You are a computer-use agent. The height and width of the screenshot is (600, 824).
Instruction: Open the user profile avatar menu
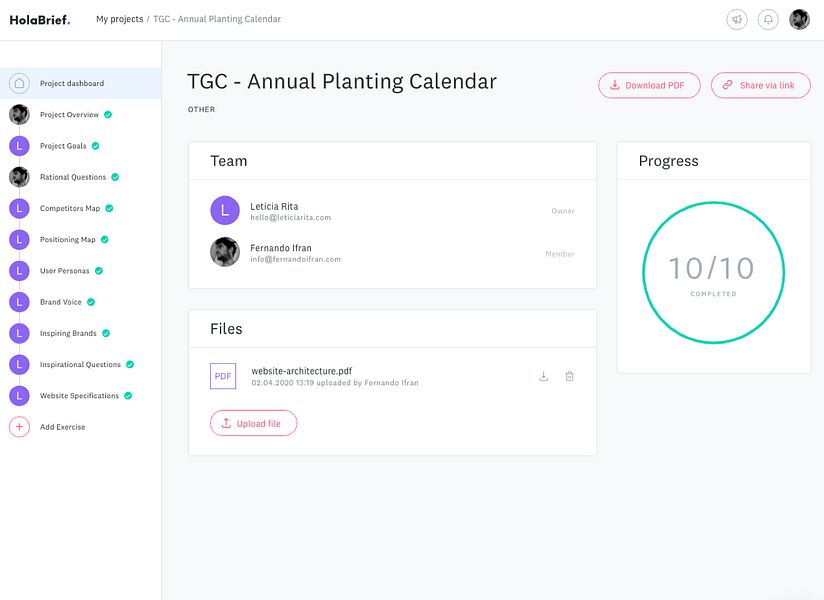(x=799, y=19)
